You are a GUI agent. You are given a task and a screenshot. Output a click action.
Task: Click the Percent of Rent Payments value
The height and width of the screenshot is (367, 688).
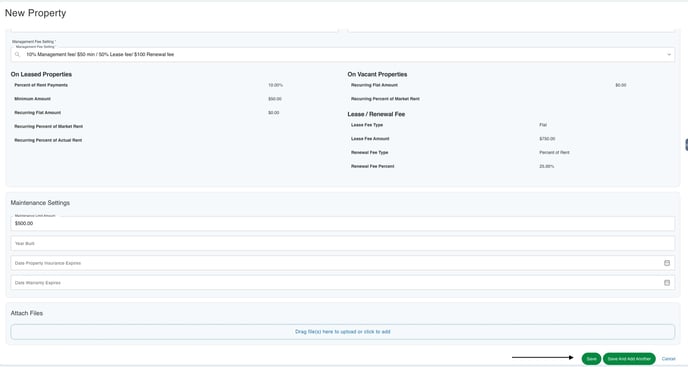click(276, 85)
